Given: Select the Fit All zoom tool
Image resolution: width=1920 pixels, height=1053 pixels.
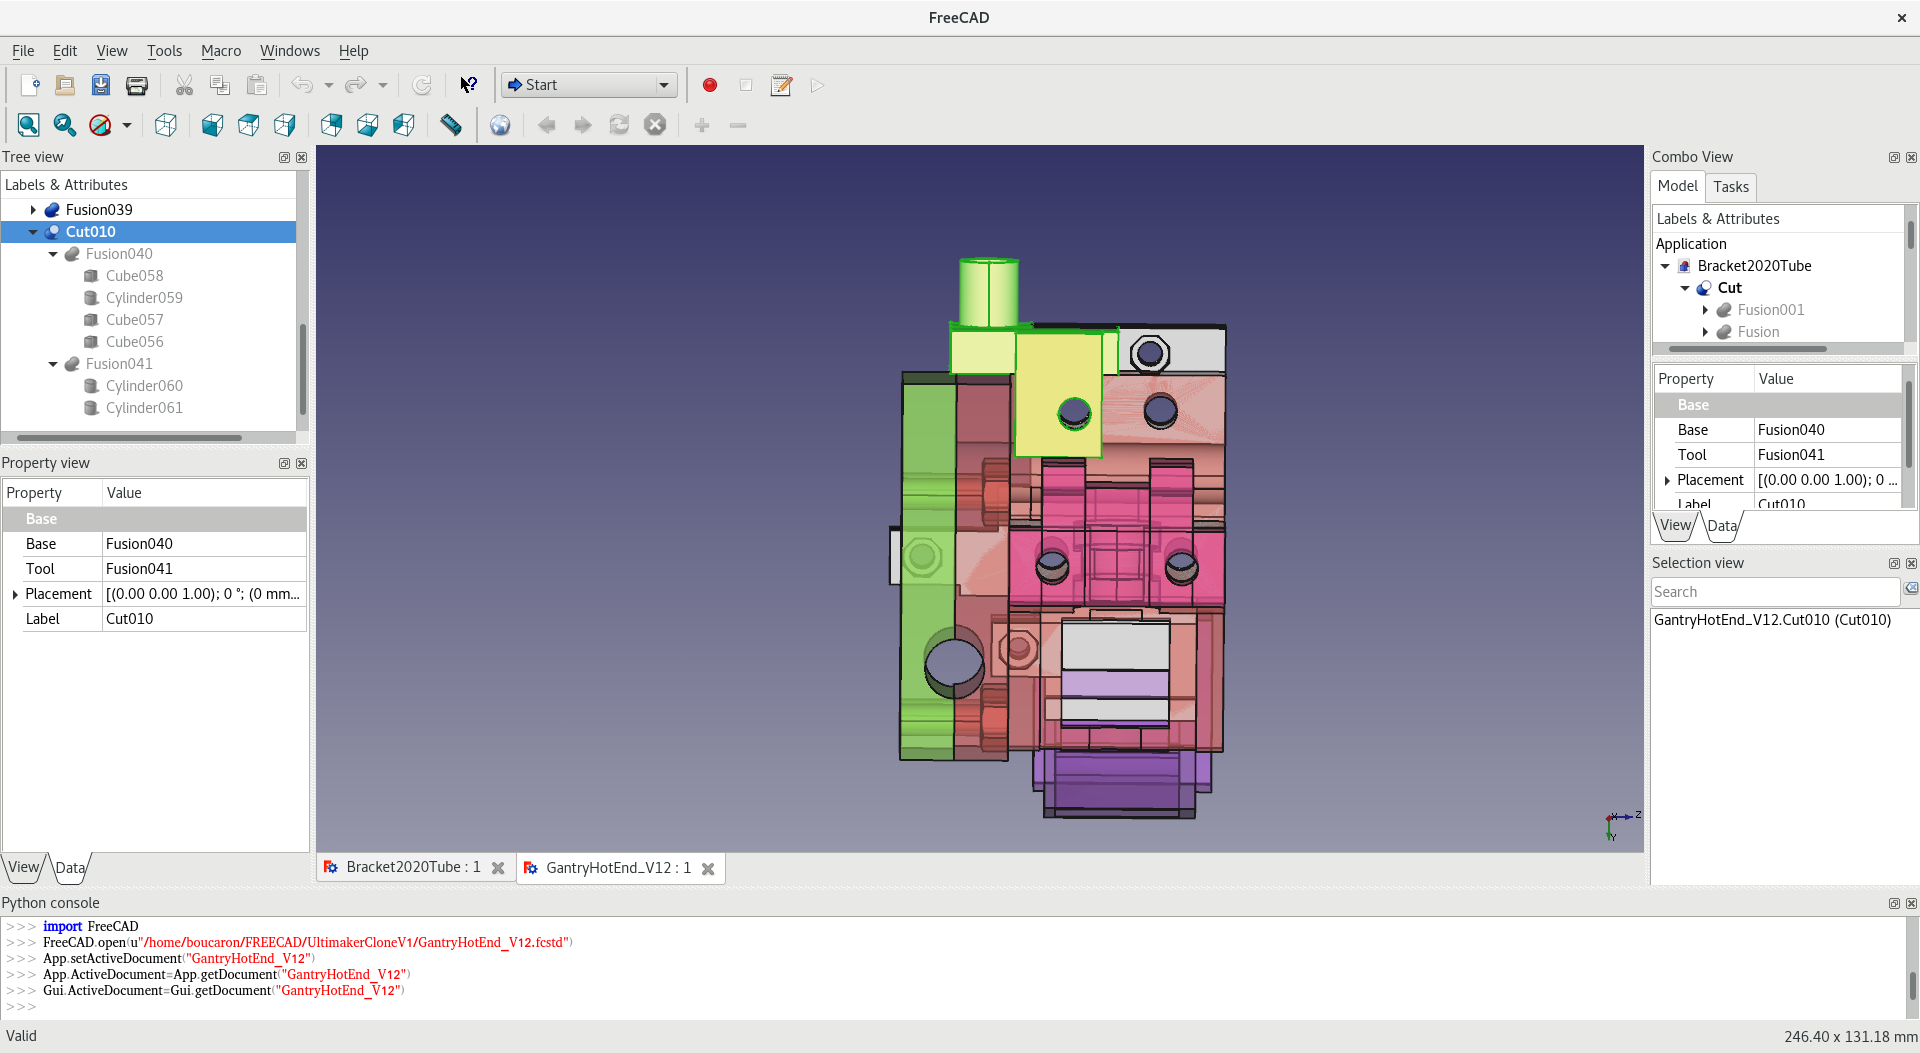Looking at the screenshot, I should click(x=28, y=124).
